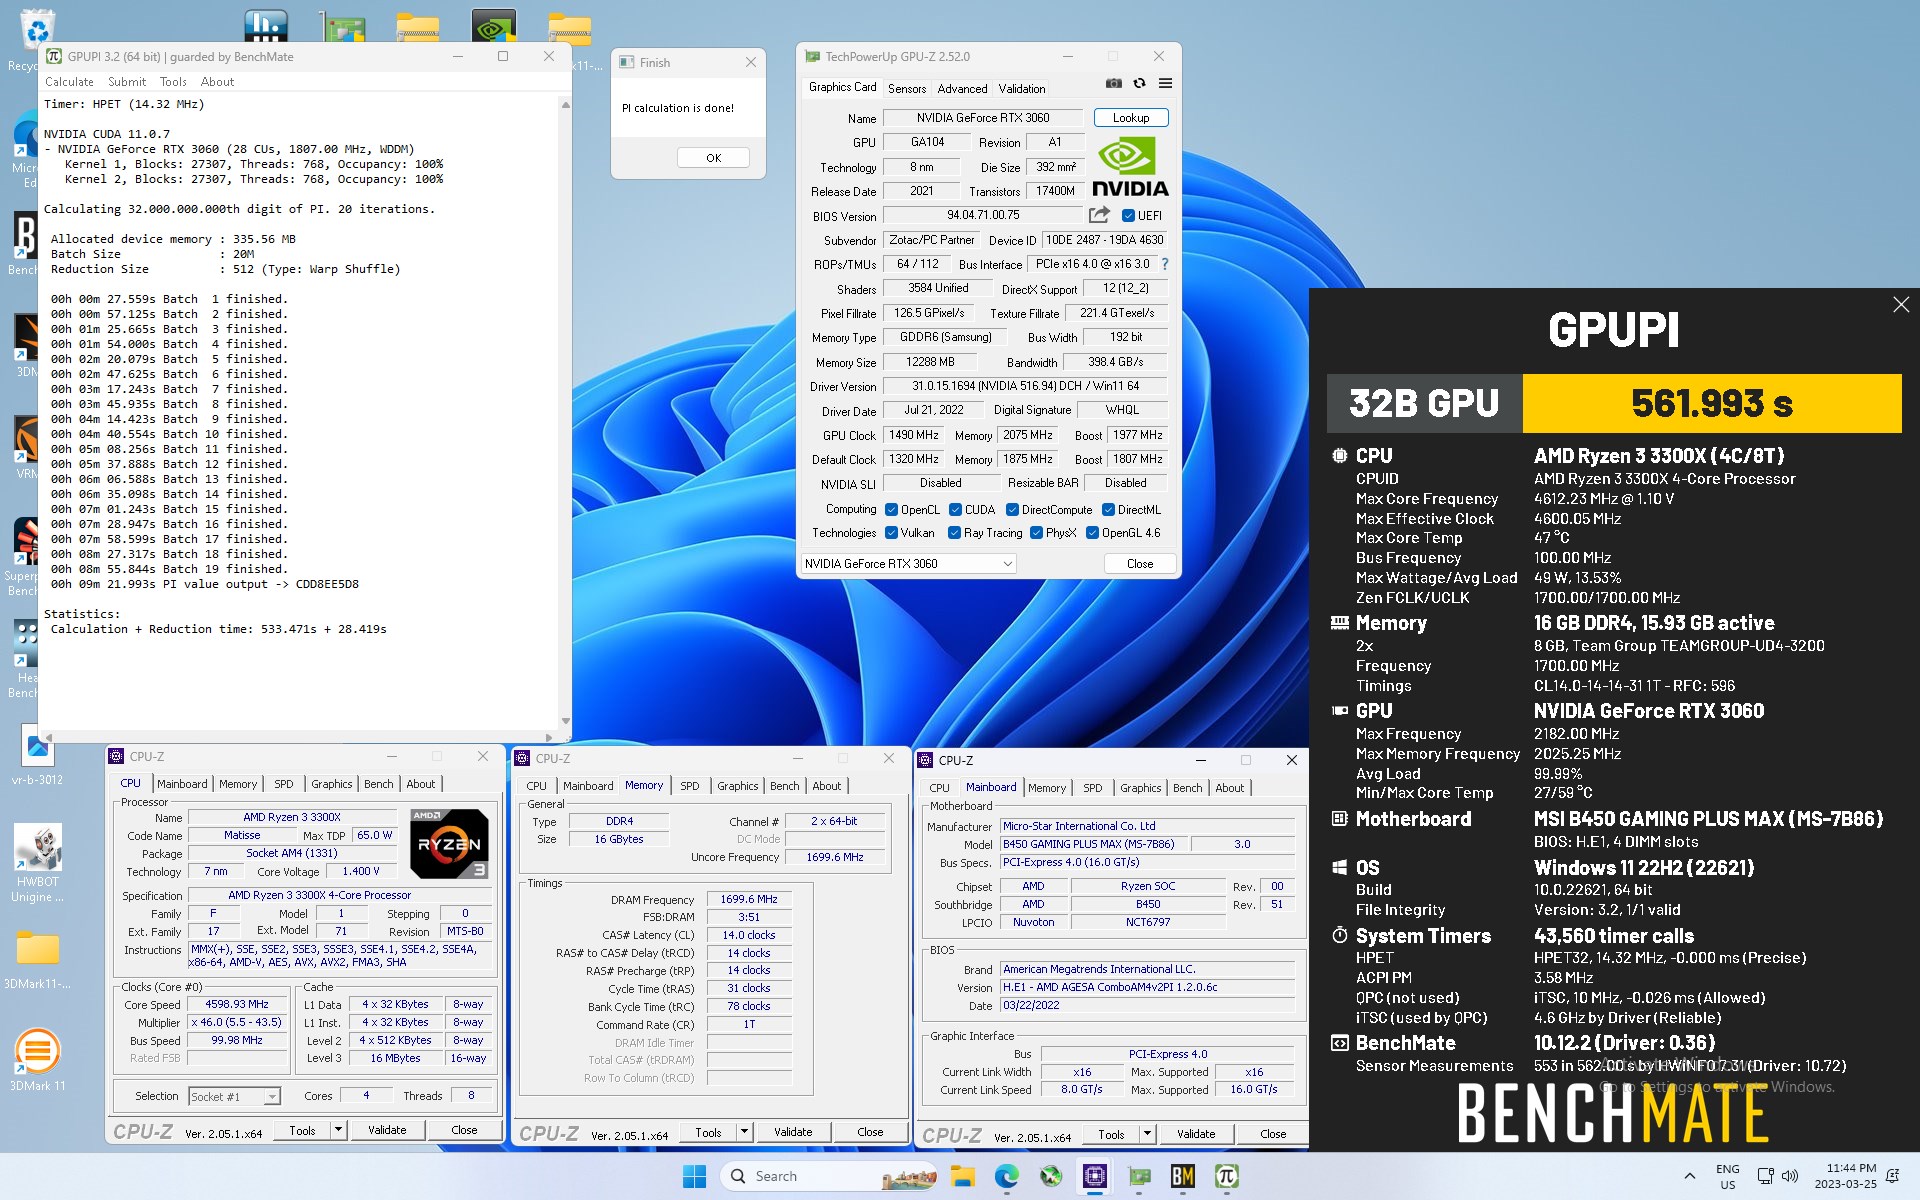The image size is (1920, 1200).
Task: Click the GPU-Z screenshot camera icon
Action: [1113, 84]
